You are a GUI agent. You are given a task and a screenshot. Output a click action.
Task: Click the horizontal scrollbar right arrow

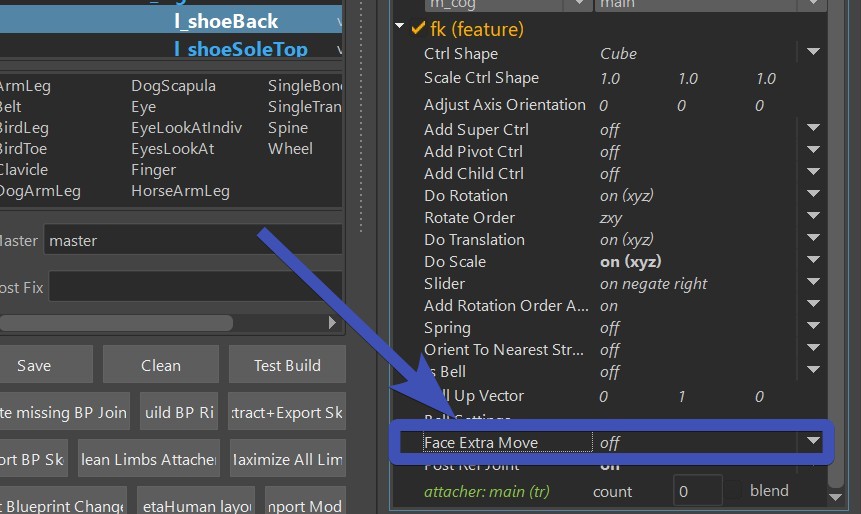(x=332, y=322)
